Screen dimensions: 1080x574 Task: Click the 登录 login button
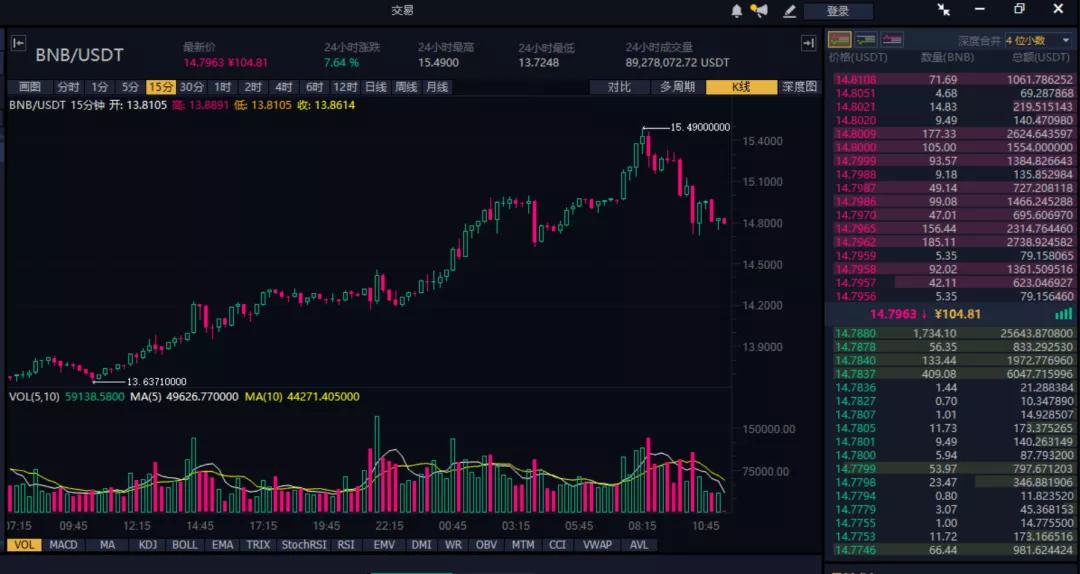[x=838, y=11]
